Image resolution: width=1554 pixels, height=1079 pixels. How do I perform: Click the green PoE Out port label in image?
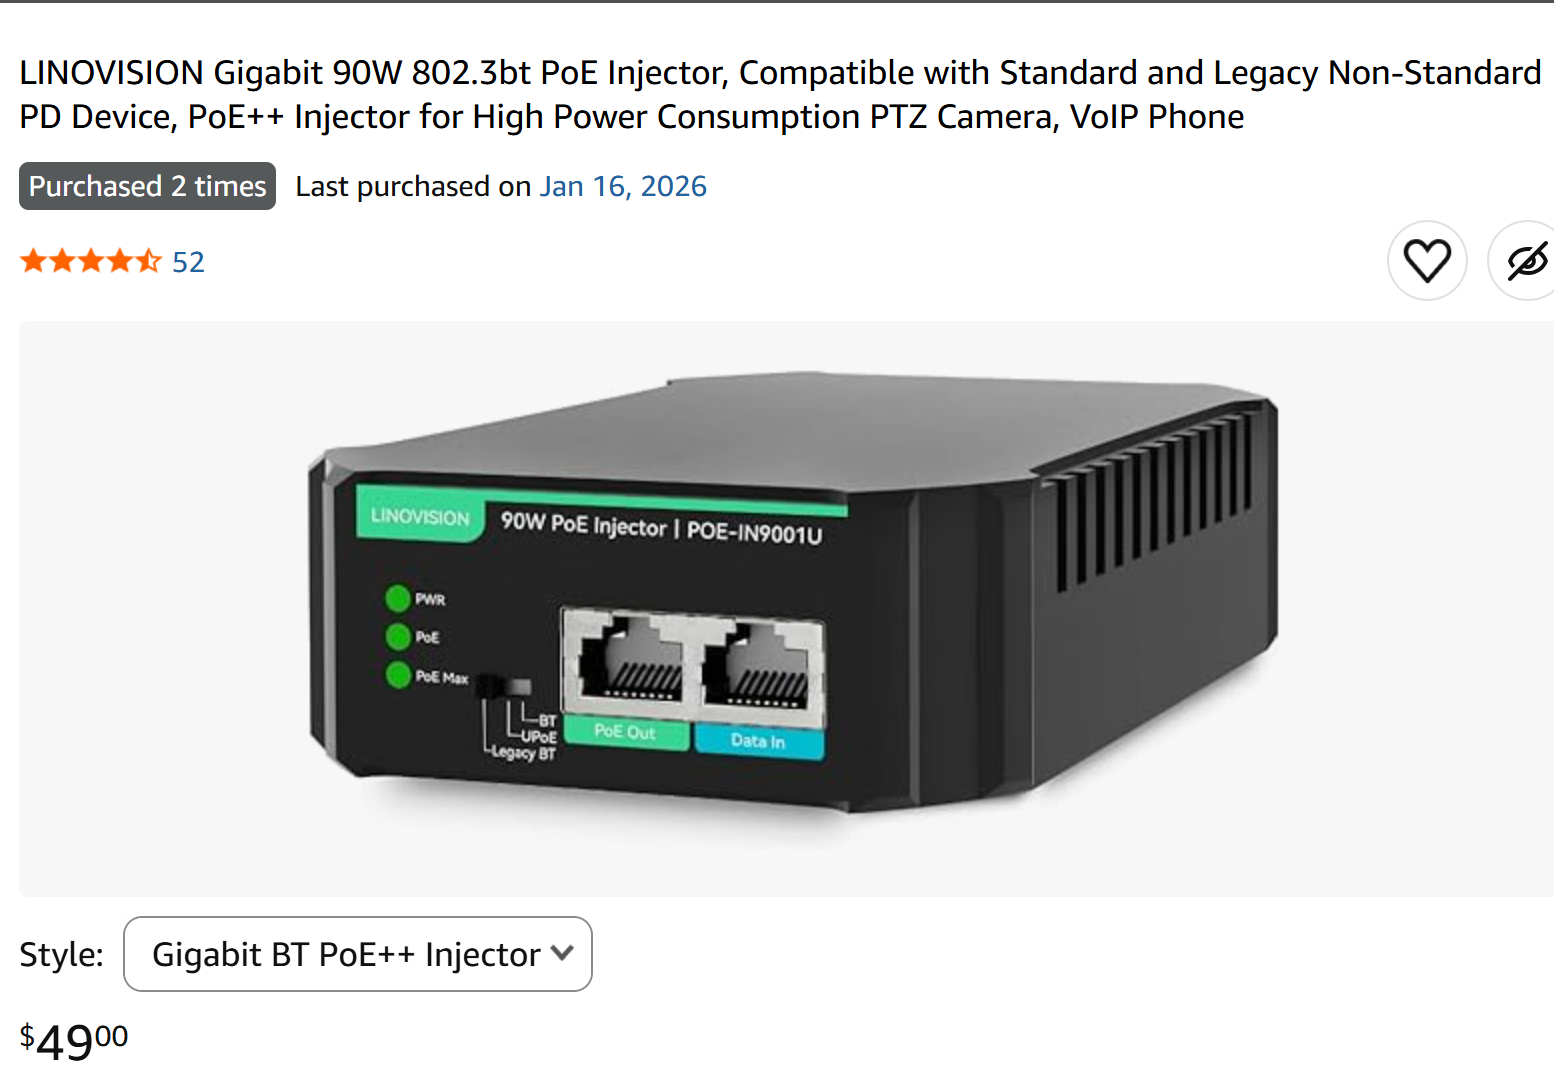coord(626,732)
